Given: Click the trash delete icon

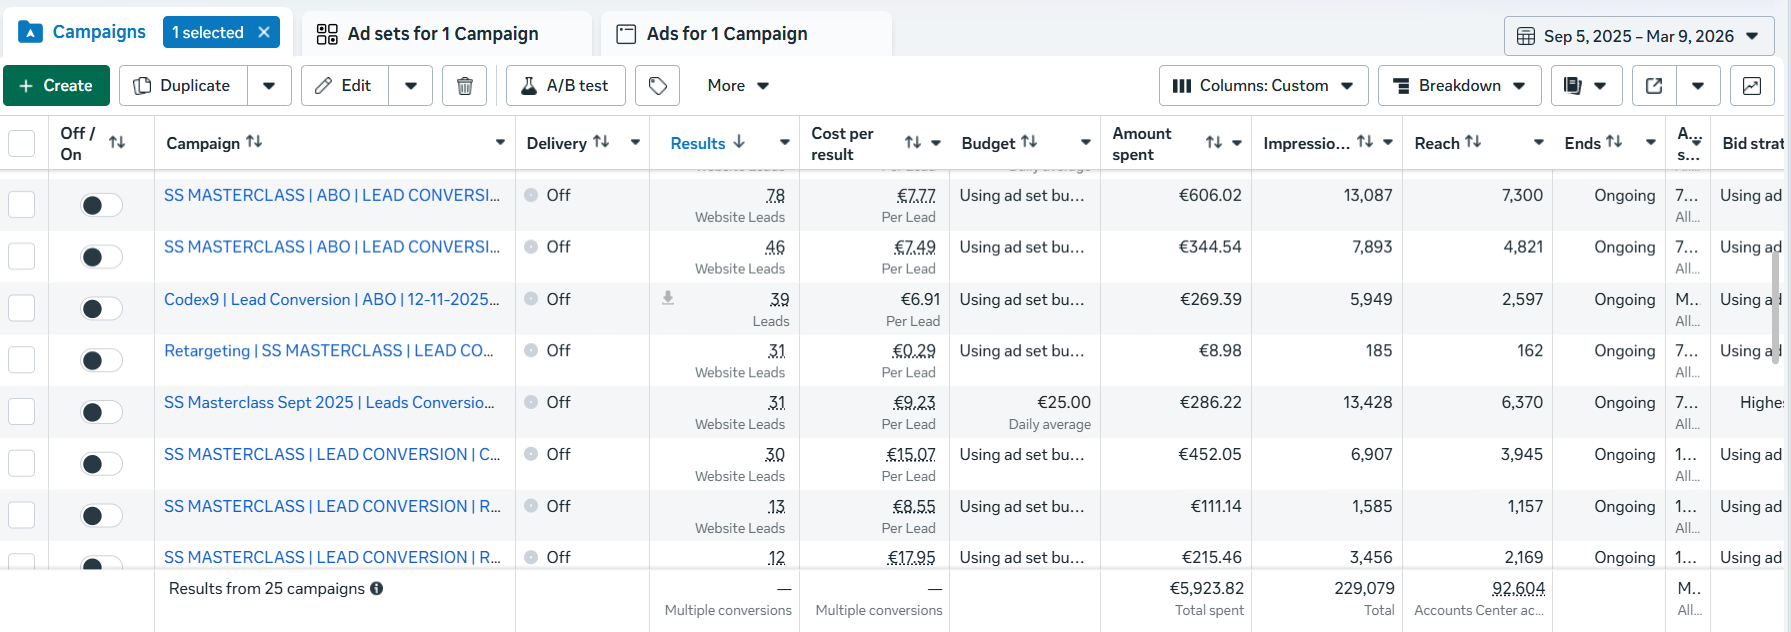Looking at the screenshot, I should pyautogui.click(x=465, y=86).
